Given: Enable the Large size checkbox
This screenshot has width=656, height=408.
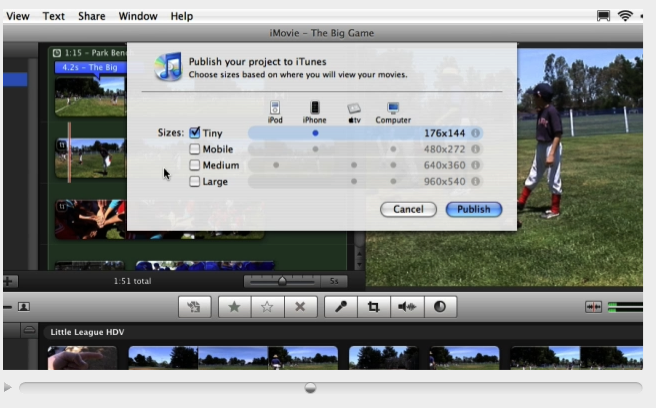Looking at the screenshot, I should (x=195, y=181).
